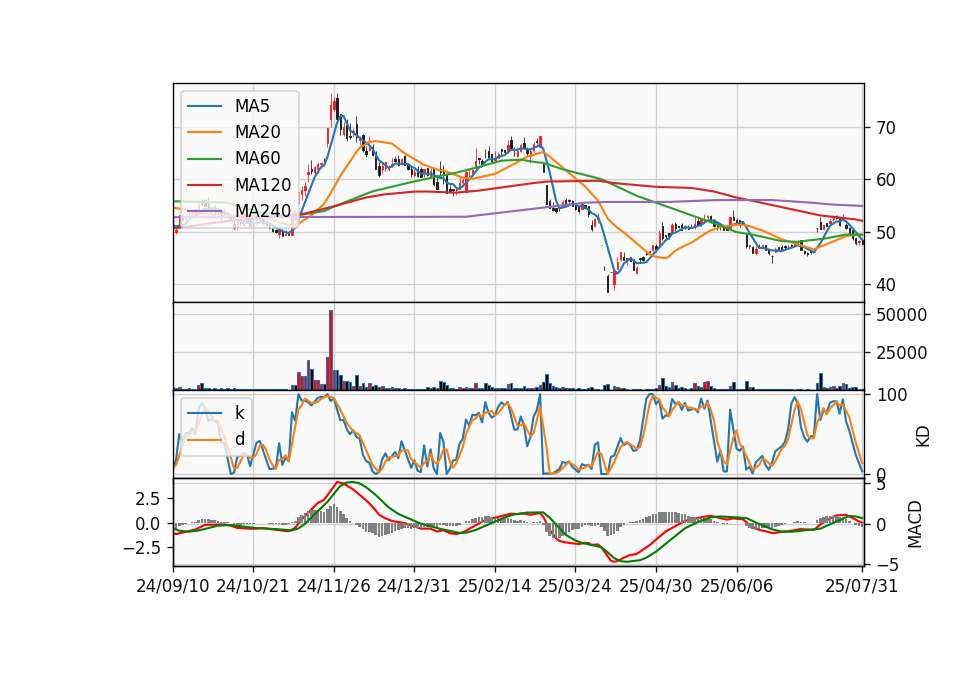Viewport: 960px width, 690px height.
Task: Click the MACD left axis value 2.5
Action: [148, 499]
